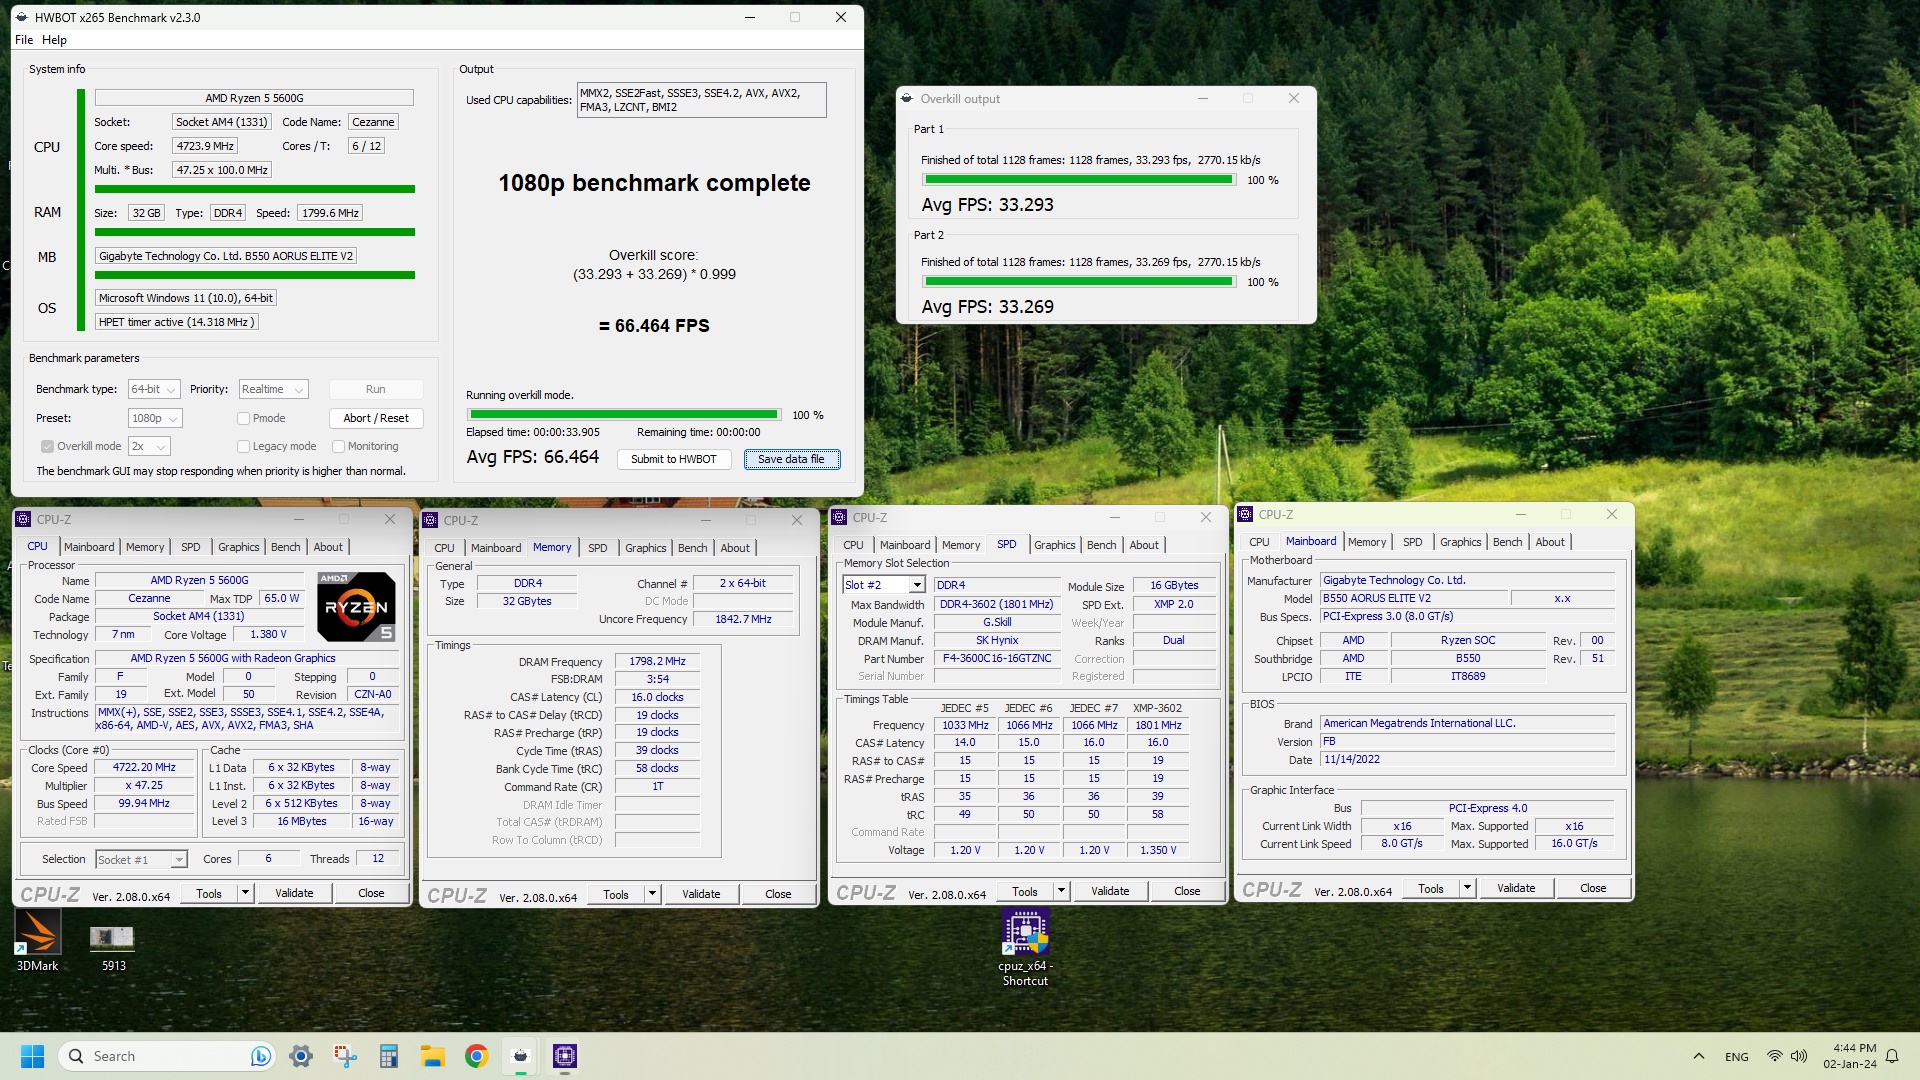
Task: Enable the Pmode checkbox
Action: (x=243, y=418)
